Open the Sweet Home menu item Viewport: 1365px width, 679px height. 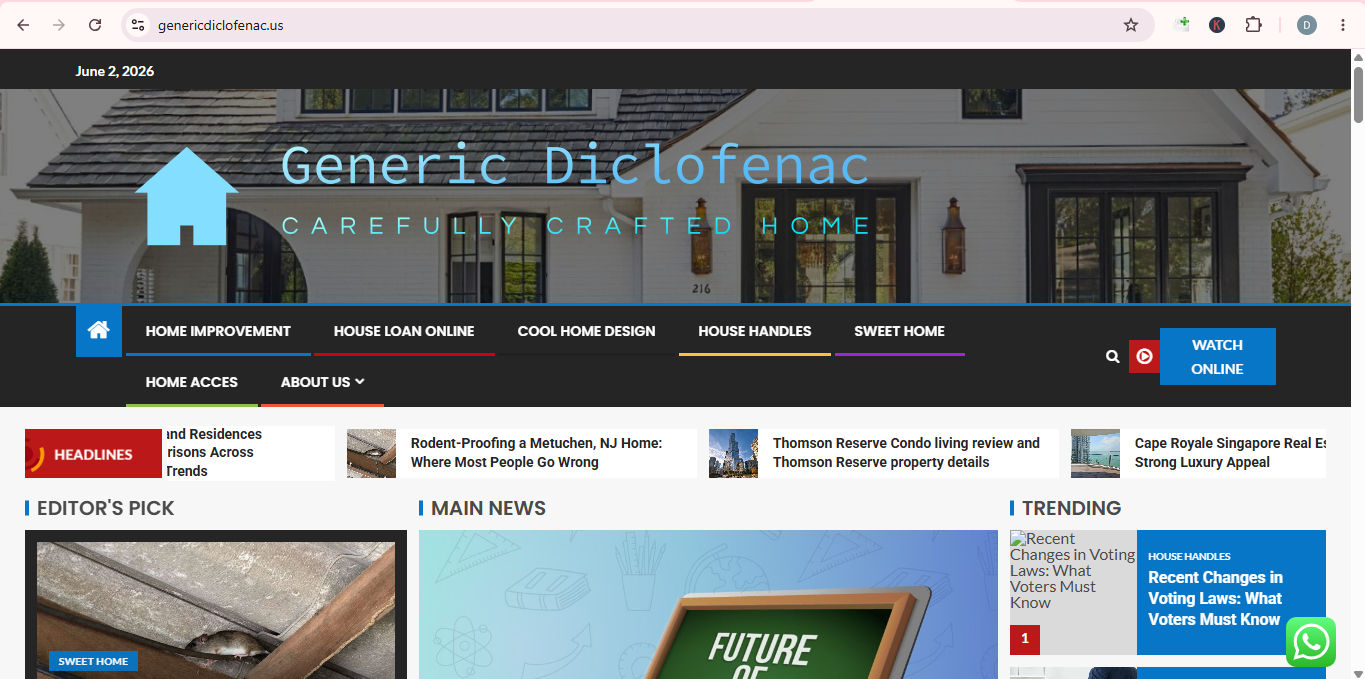click(x=899, y=331)
